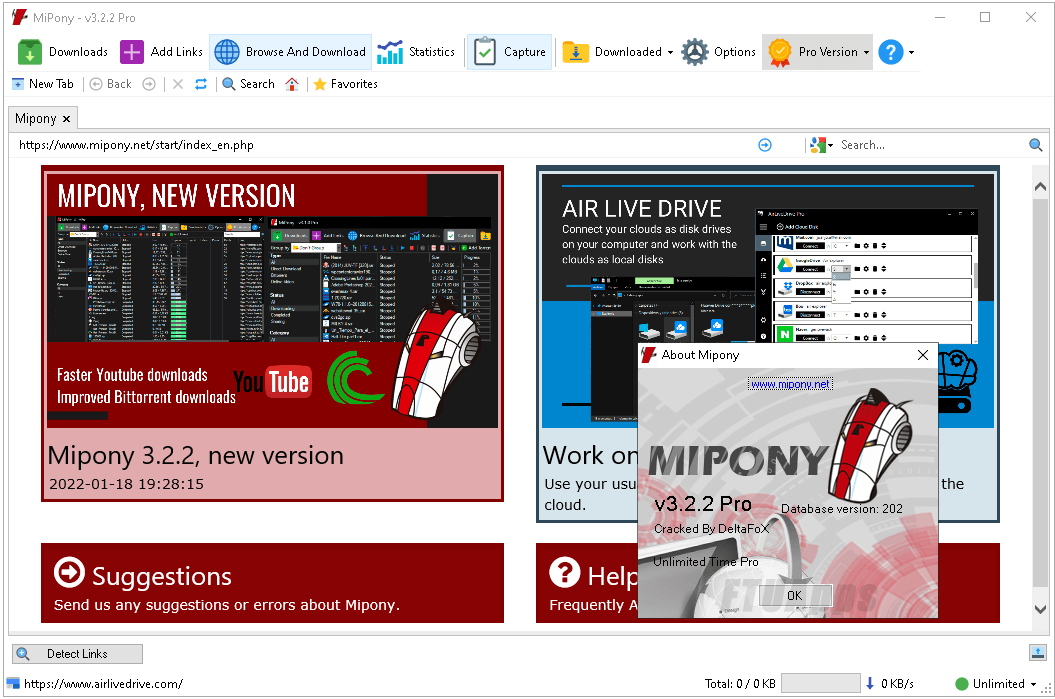Click the Detect Links button
Image resolution: width=1055 pixels, height=699 pixels.
77,654
